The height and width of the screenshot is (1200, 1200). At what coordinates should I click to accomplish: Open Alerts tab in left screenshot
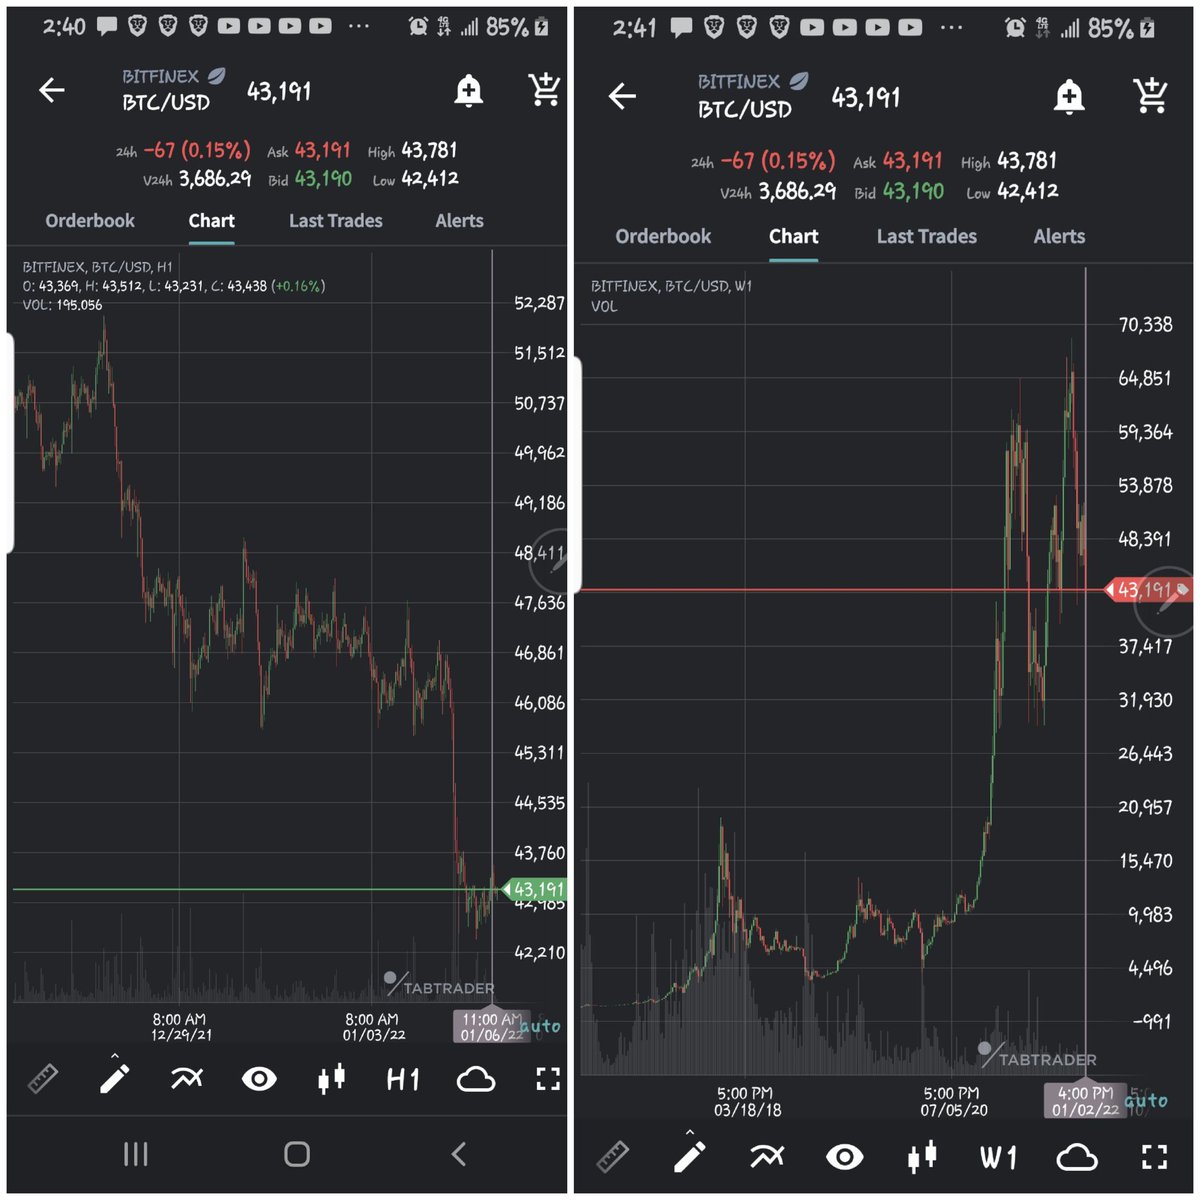pos(459,221)
